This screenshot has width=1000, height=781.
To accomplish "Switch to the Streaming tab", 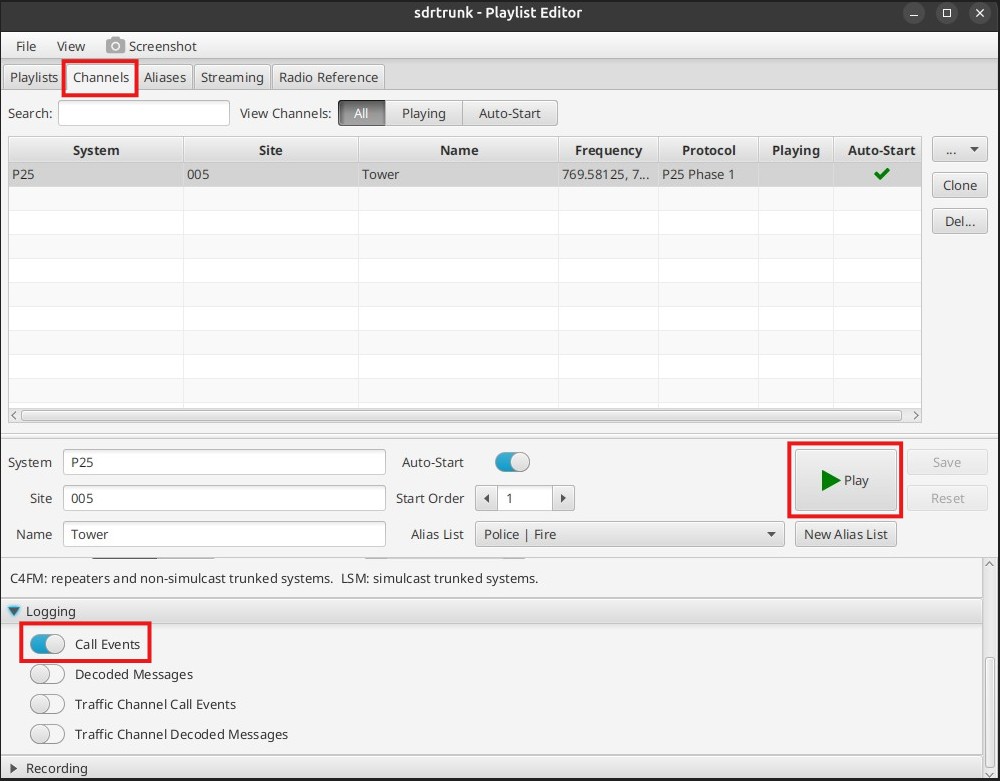I will point(232,77).
